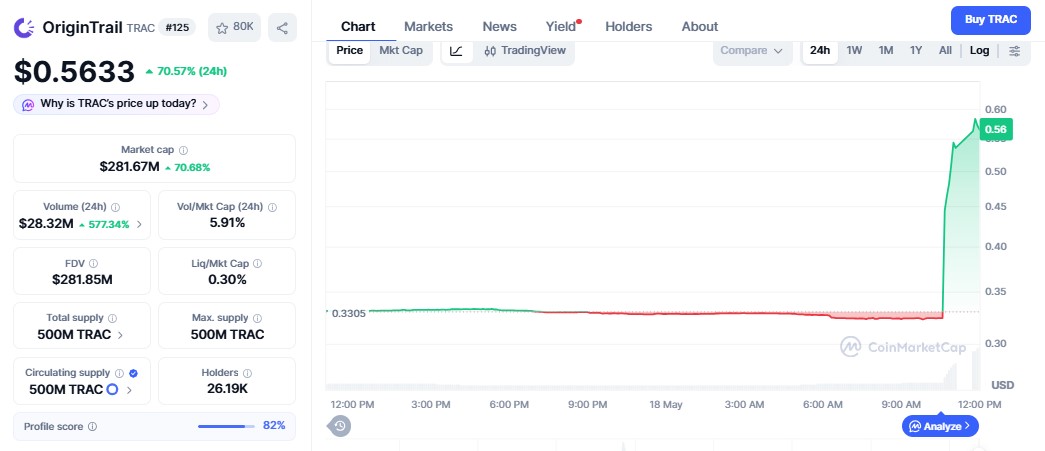Select Mkt Cap chart mode
1045x451 pixels.
coord(401,51)
